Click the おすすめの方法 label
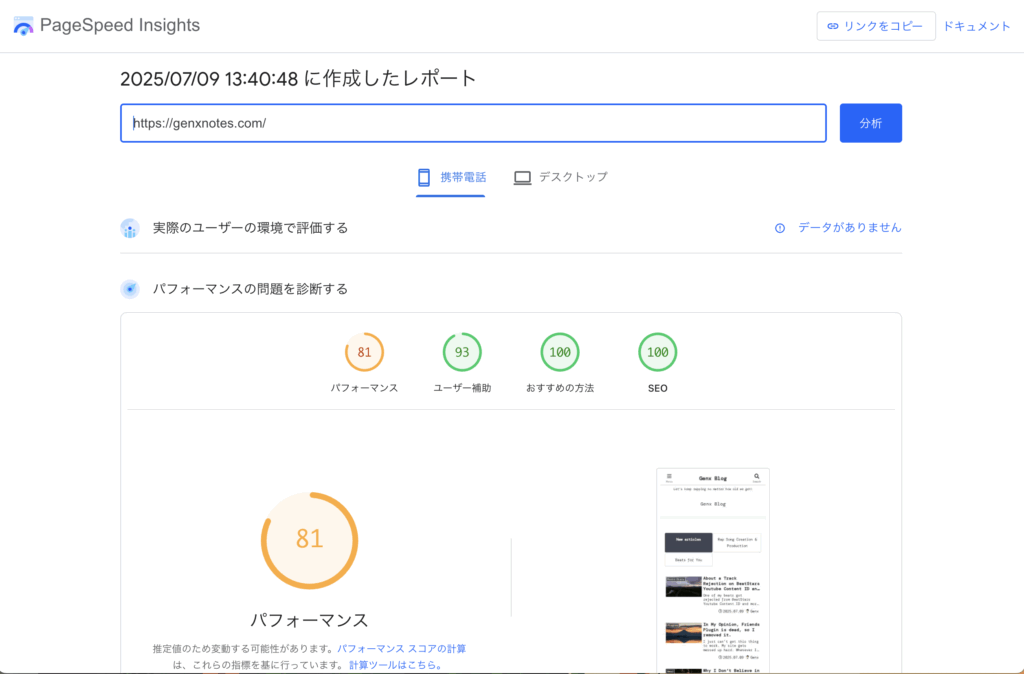This screenshot has height=674, width=1024. click(560, 388)
